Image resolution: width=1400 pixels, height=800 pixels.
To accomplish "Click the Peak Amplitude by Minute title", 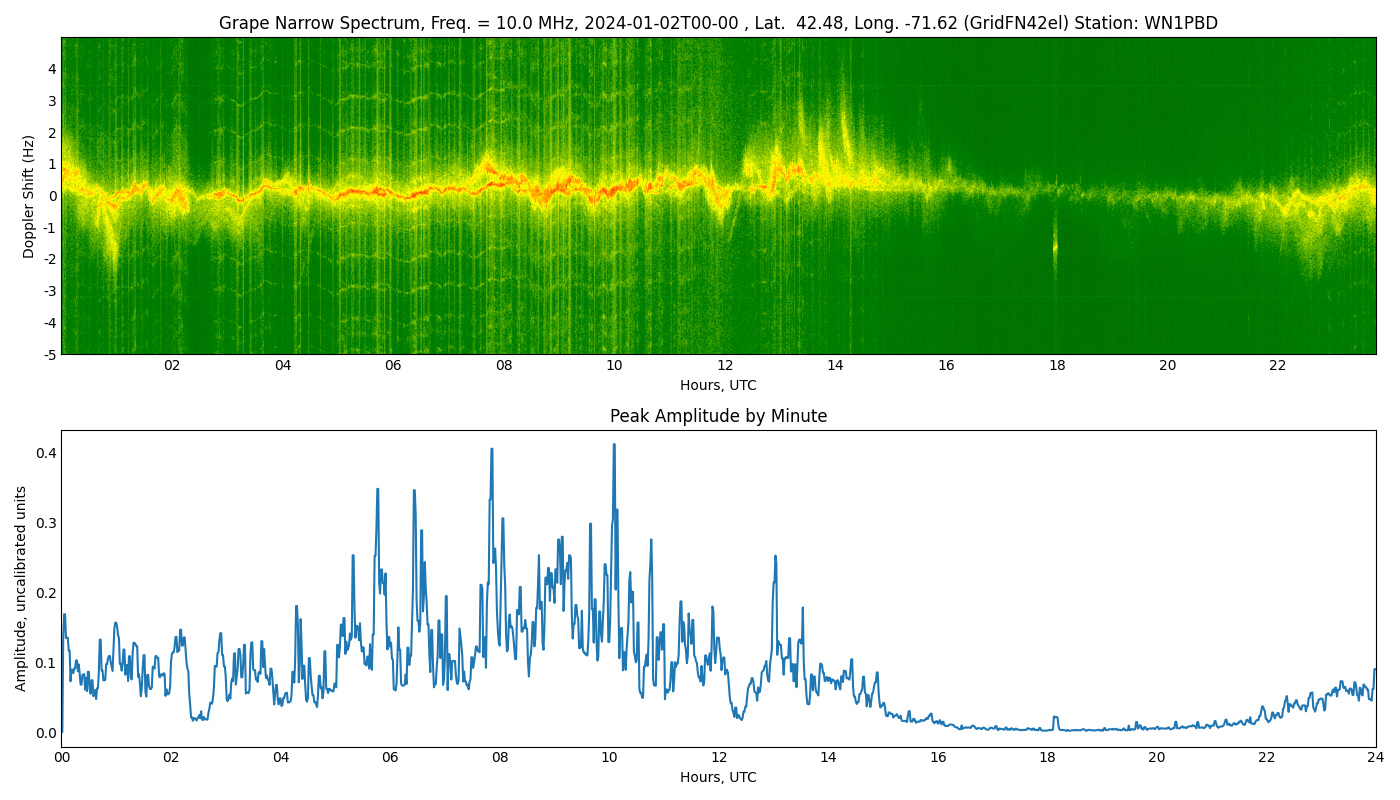I will click(718, 416).
